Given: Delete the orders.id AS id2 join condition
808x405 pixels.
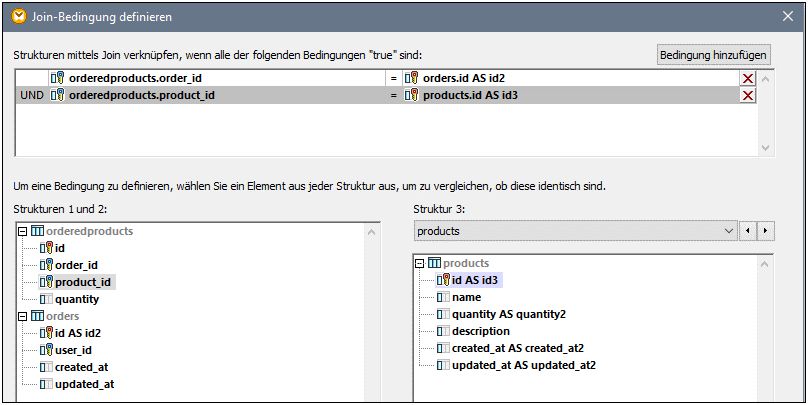Looking at the screenshot, I should pos(747,78).
